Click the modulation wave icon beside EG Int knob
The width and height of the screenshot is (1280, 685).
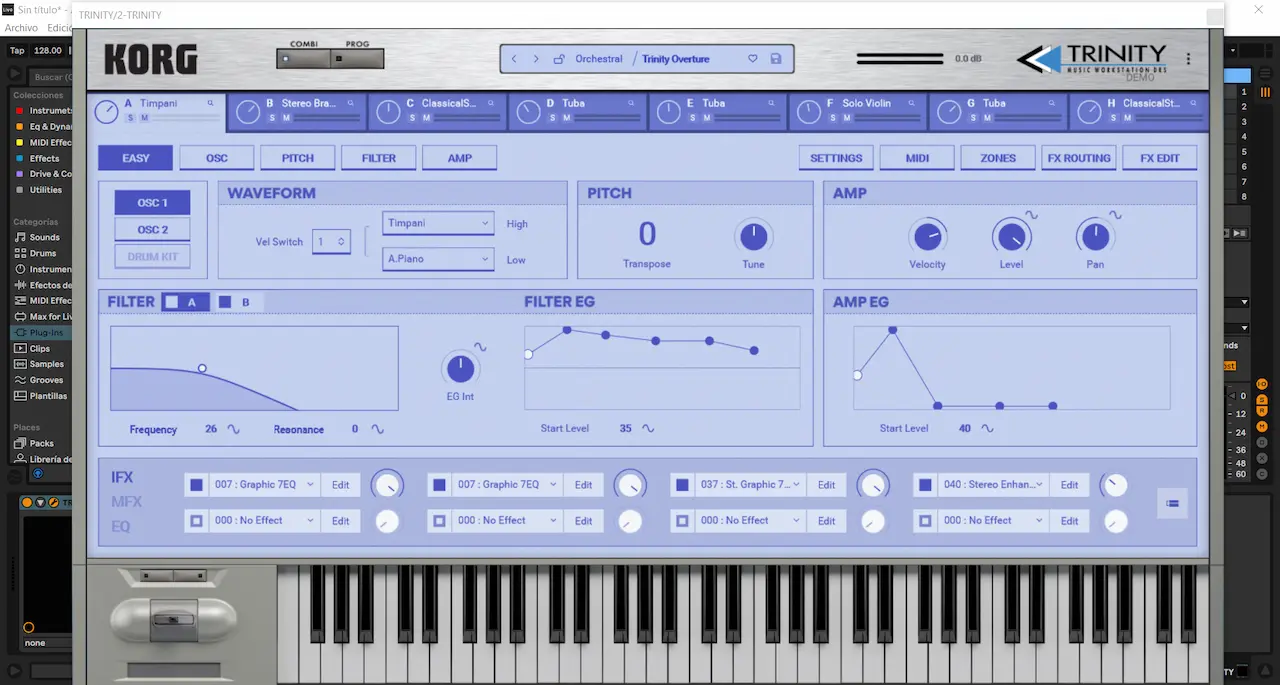click(480, 347)
